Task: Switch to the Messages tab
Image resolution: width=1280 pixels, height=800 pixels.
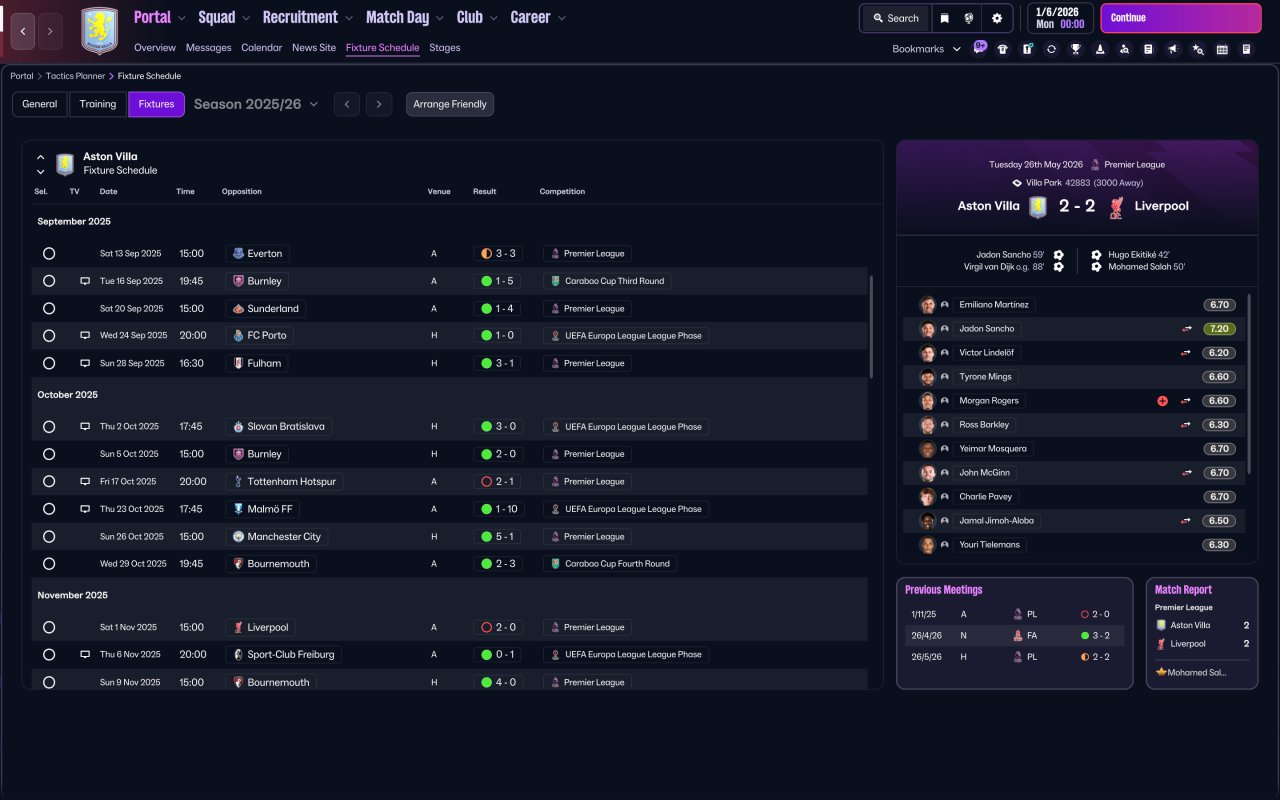Action: click(x=208, y=48)
